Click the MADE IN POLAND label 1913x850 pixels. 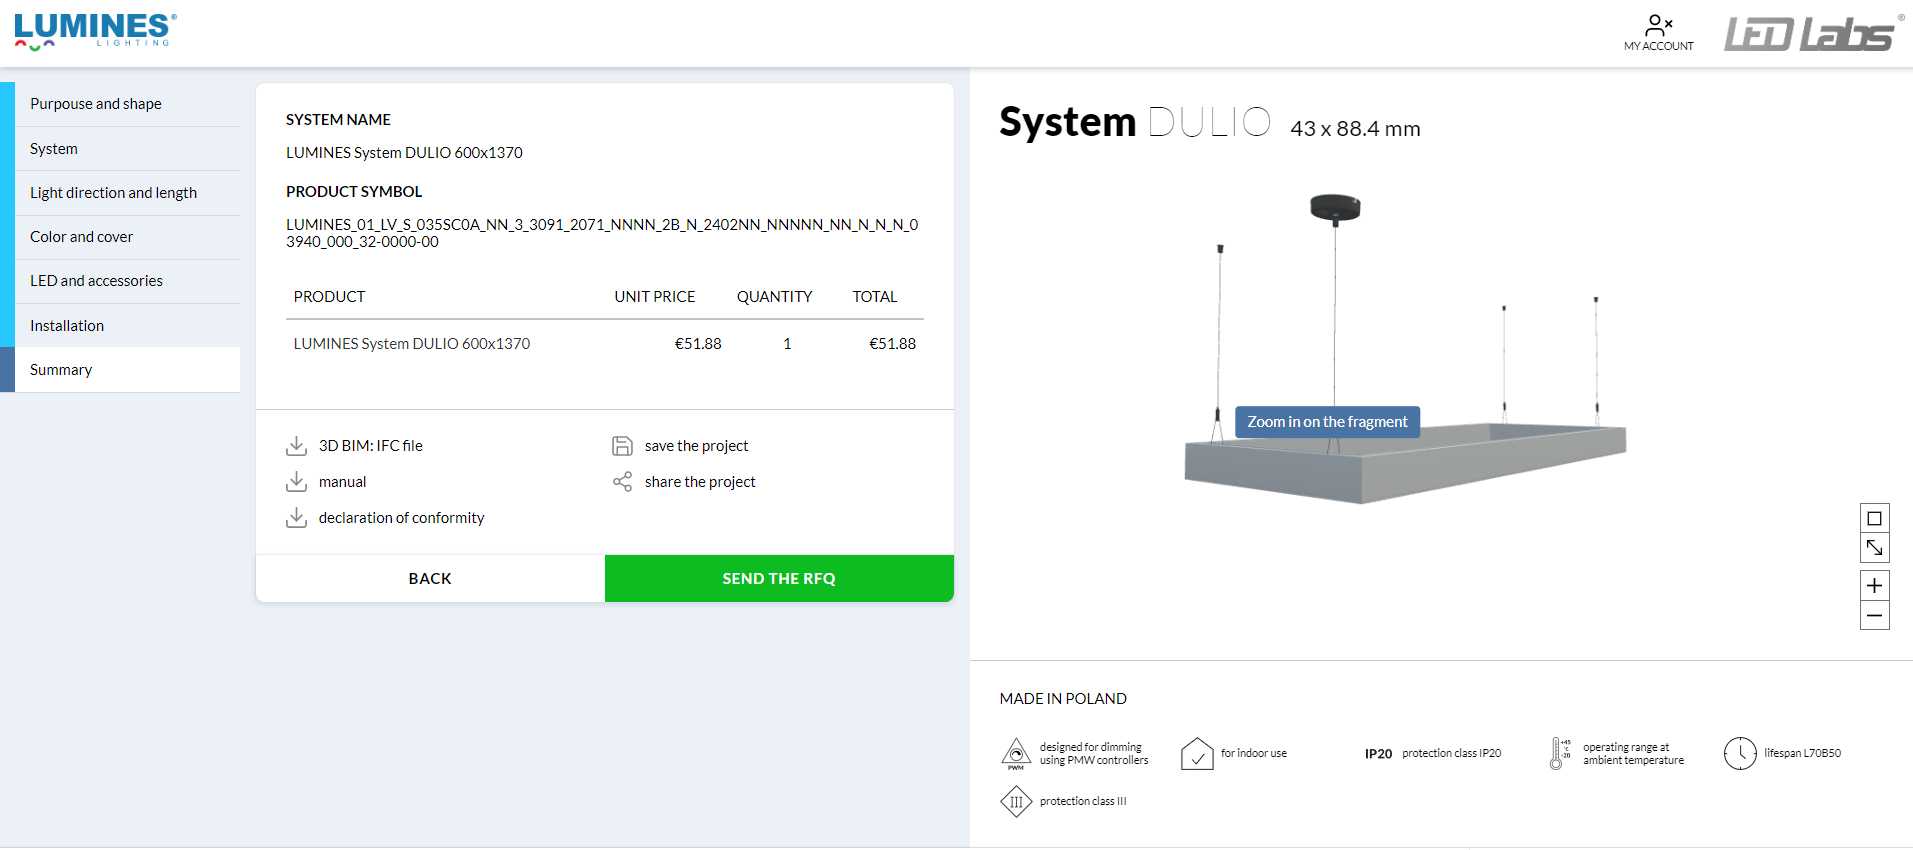[x=1063, y=699]
